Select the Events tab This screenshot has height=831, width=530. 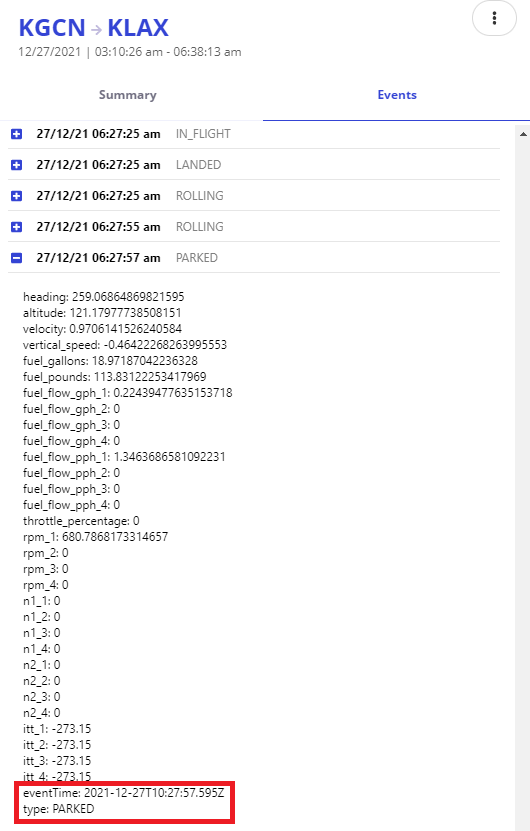[x=397, y=95]
